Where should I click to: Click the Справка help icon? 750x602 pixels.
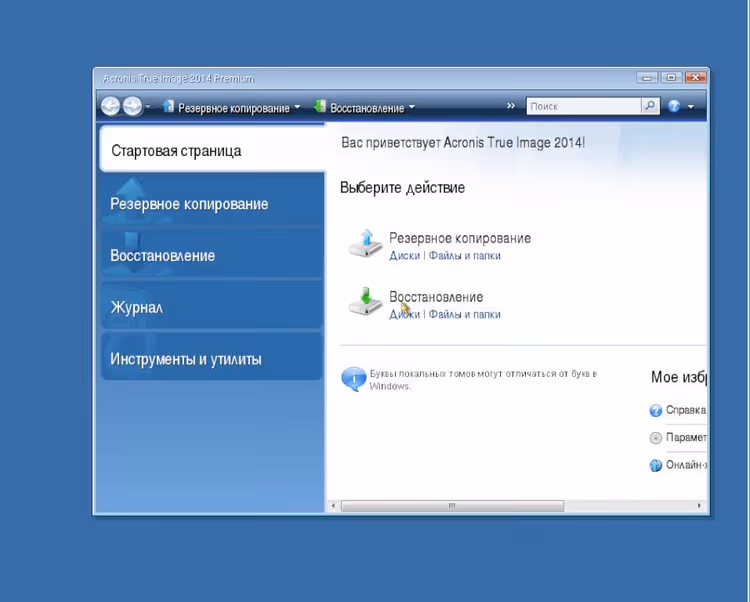pos(656,411)
